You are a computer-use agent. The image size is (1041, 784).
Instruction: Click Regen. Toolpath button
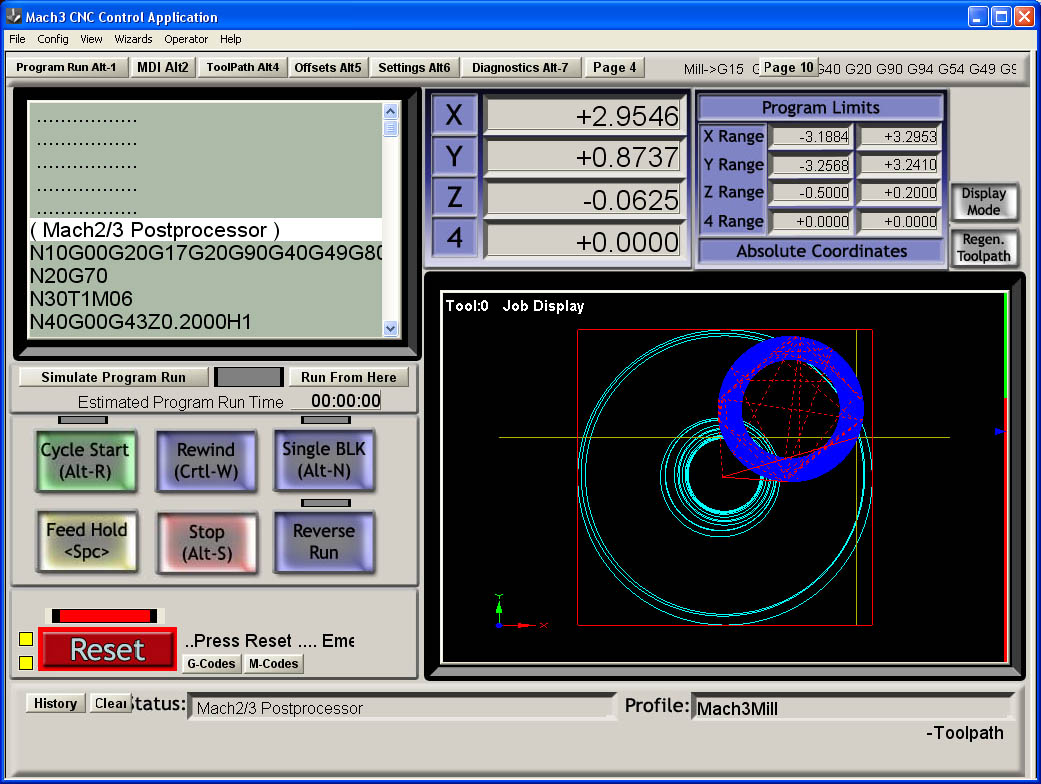point(983,248)
